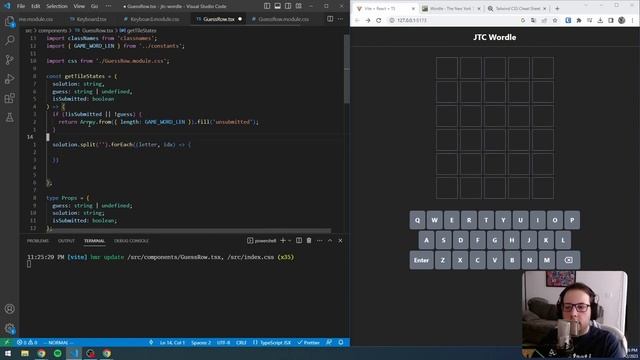This screenshot has height=360, width=640.
Task: Click the Q key on Wordle keyboard
Action: (x=417, y=220)
